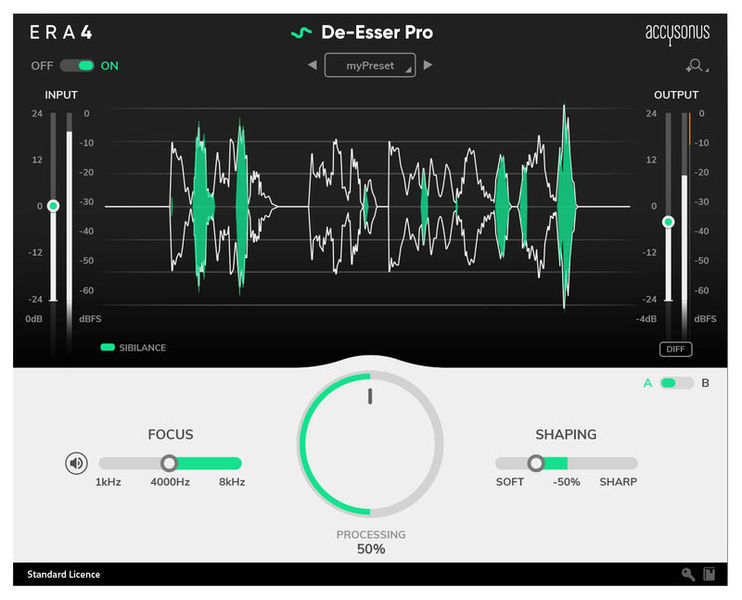Toggle the plugin OFF/ON power switch
Screen dimensions: 742x600
pos(77,66)
